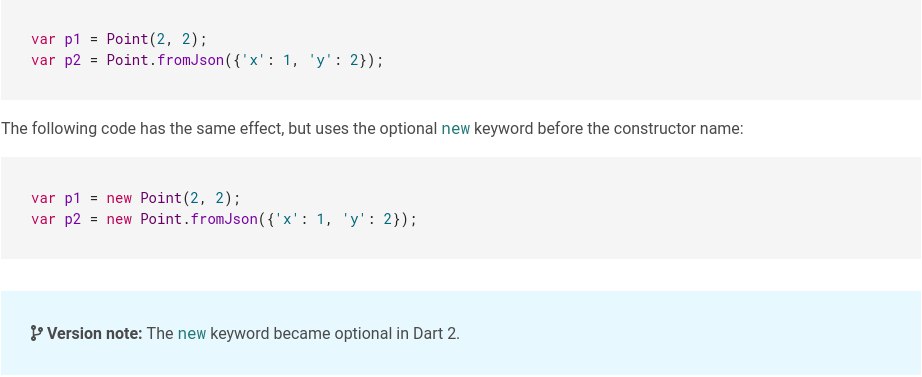The width and height of the screenshot is (922, 377).
Task: Click the 'y' string key in the second code block
Action: point(354,219)
